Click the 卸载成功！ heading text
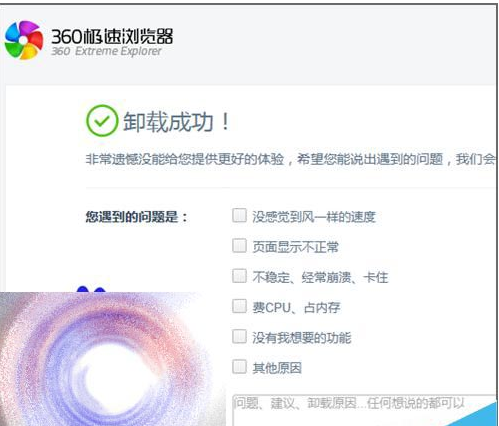This screenshot has height=426, width=499. (176, 122)
